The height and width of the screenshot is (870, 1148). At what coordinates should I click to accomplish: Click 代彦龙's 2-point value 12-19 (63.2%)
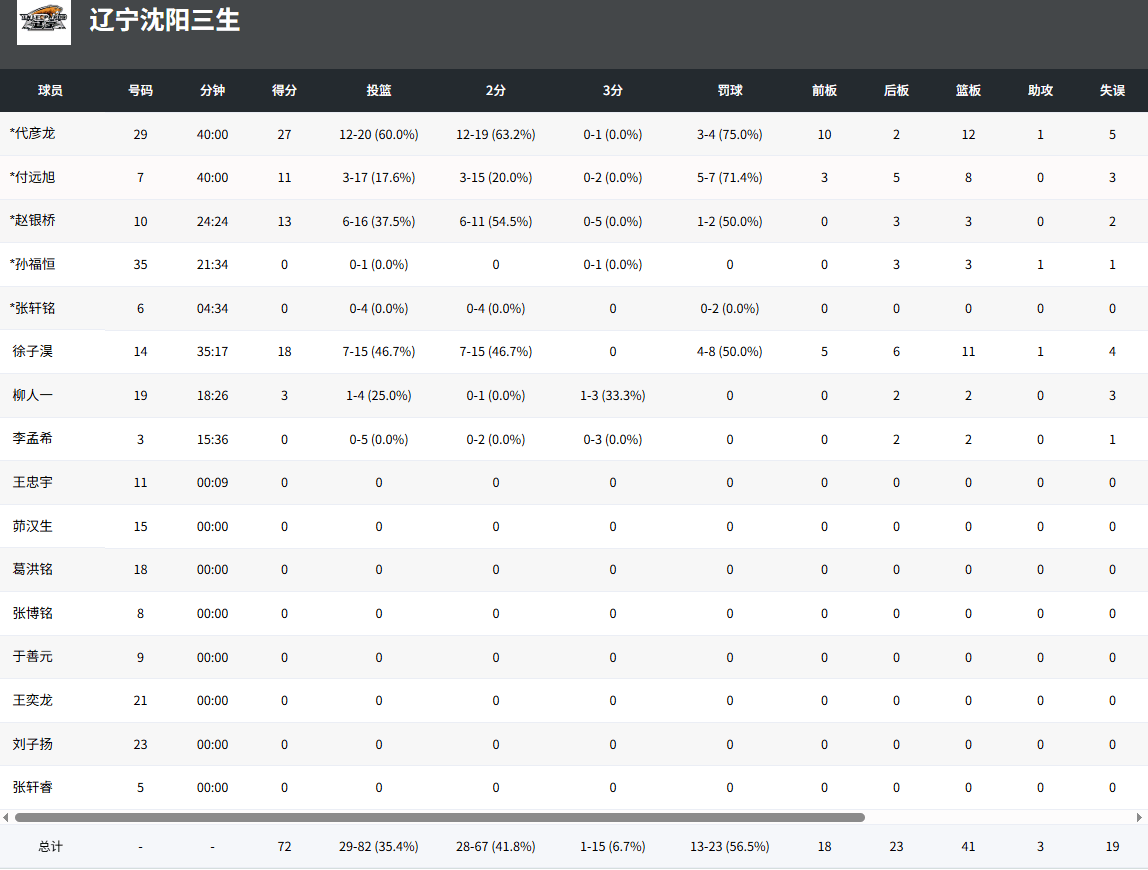(496, 135)
